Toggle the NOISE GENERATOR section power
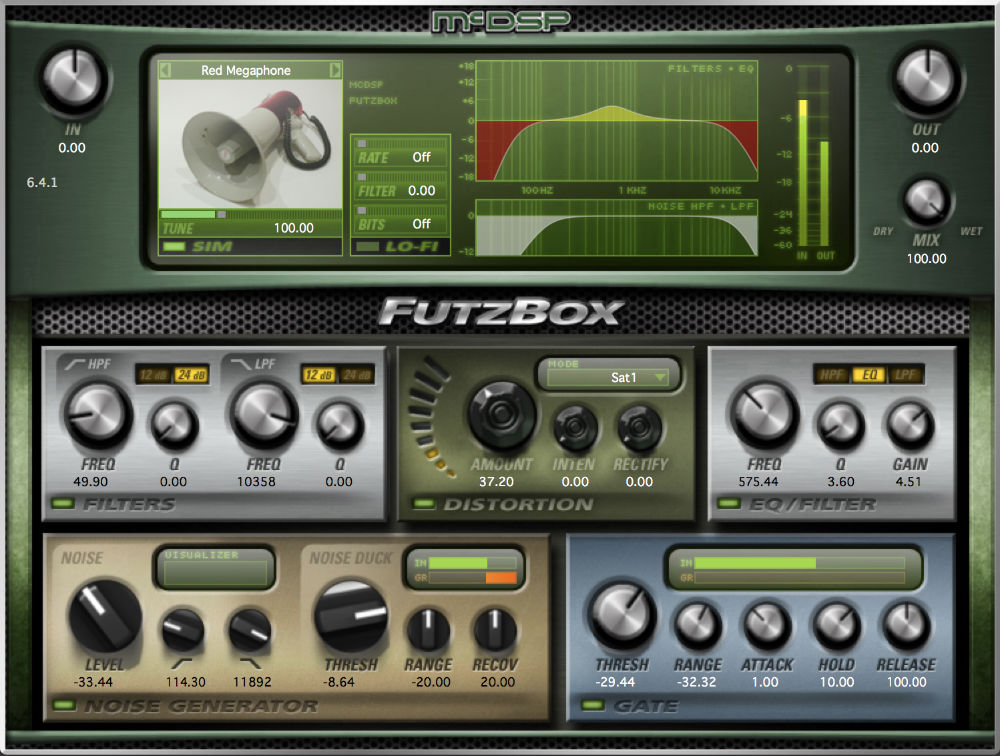1000x756 pixels. tap(64, 705)
